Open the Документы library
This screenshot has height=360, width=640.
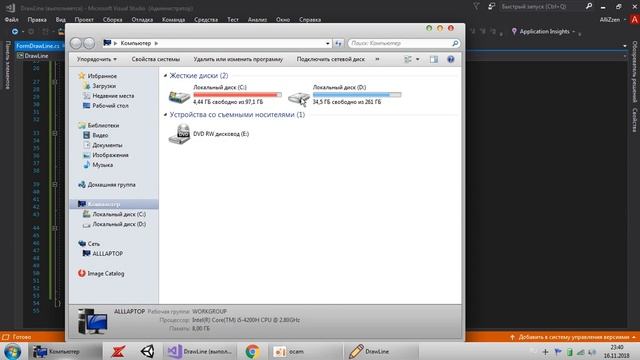point(107,145)
